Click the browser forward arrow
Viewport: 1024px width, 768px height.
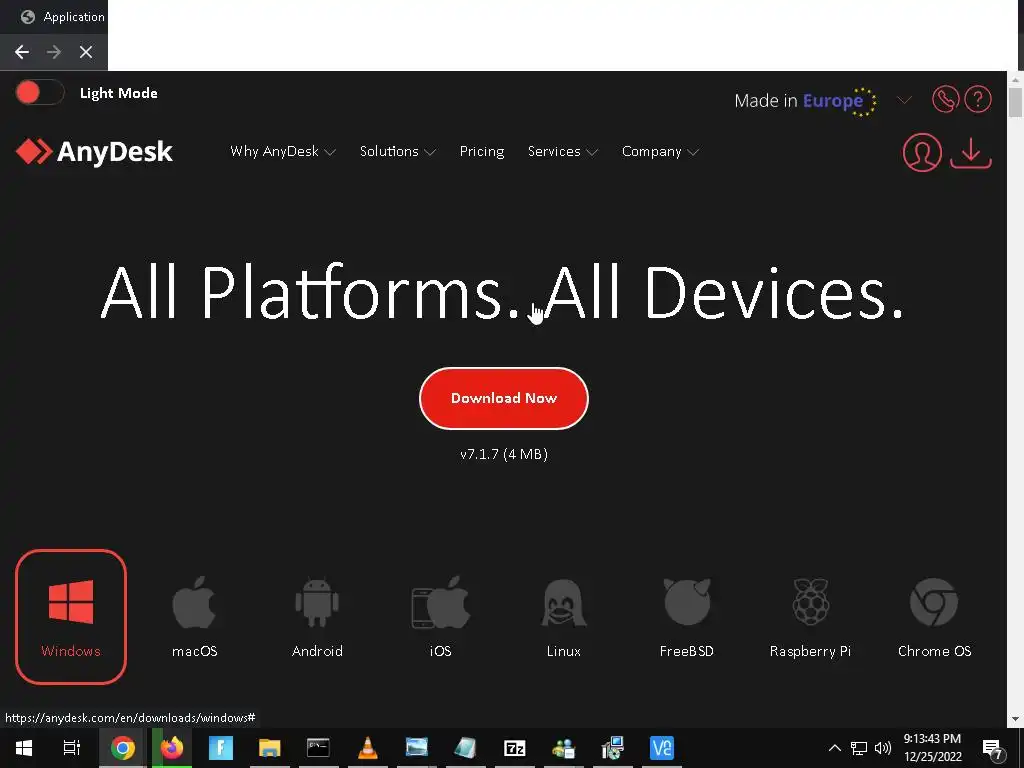54,52
